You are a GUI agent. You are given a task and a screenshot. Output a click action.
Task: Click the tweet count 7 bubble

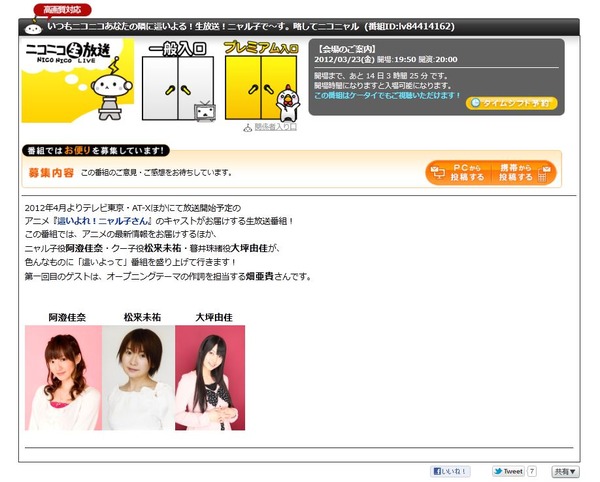point(532,471)
